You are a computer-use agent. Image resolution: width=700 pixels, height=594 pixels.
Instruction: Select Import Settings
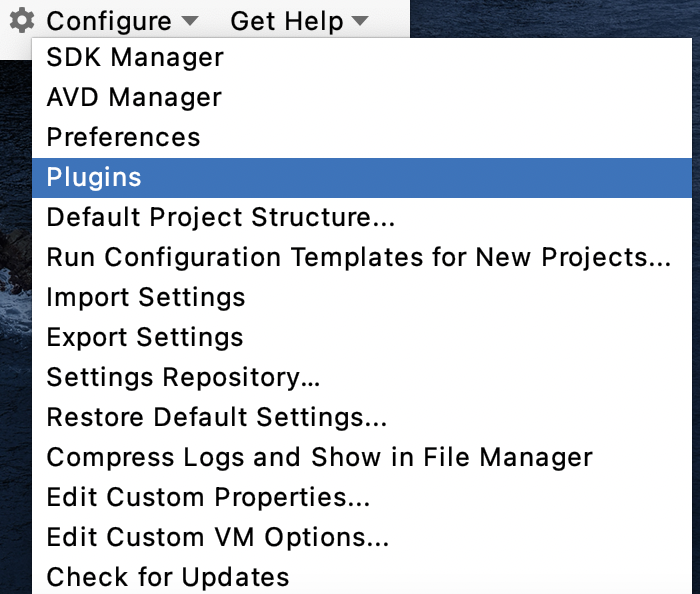click(x=362, y=297)
